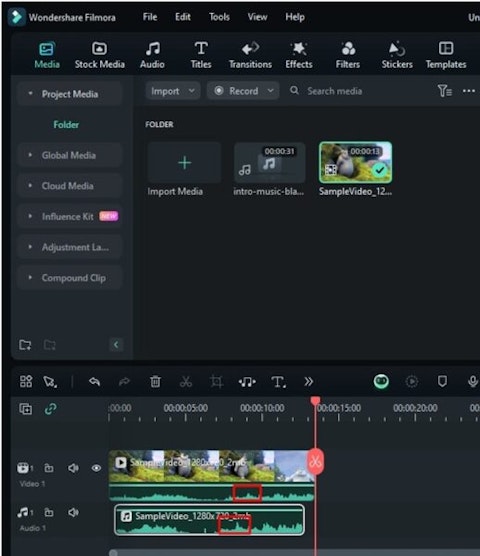
Task: Open the three-dot more options menu
Action: click(469, 91)
